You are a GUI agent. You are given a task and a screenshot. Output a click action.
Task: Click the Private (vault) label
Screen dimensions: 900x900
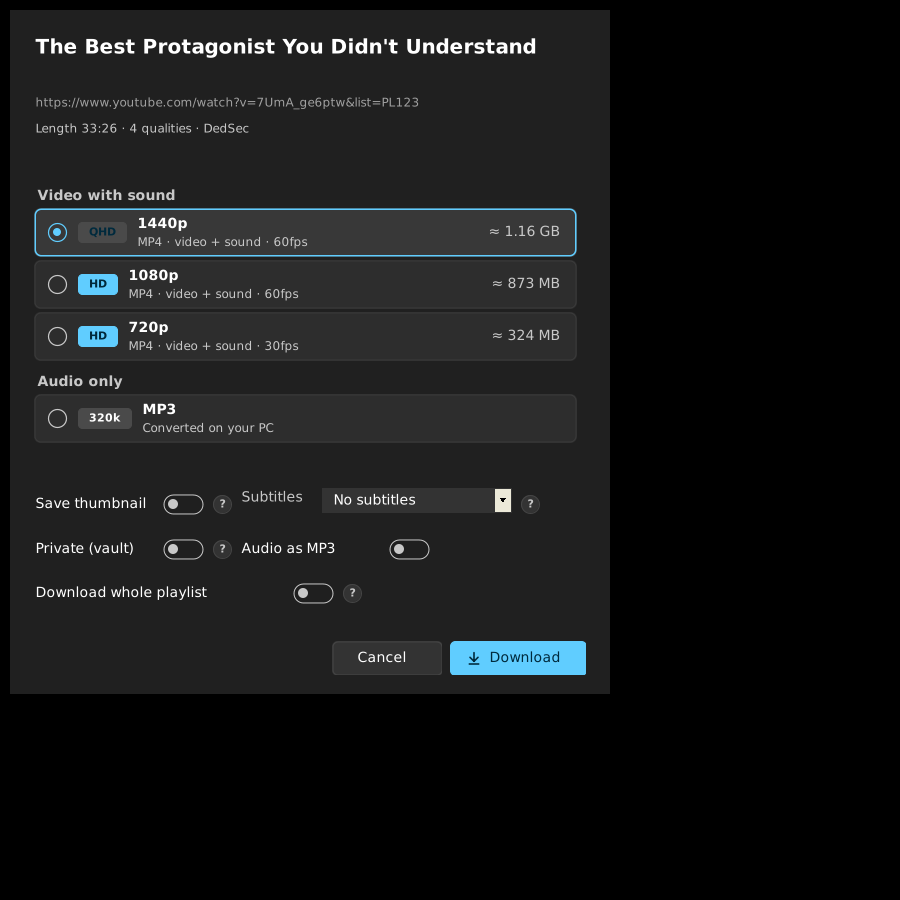coord(84,548)
